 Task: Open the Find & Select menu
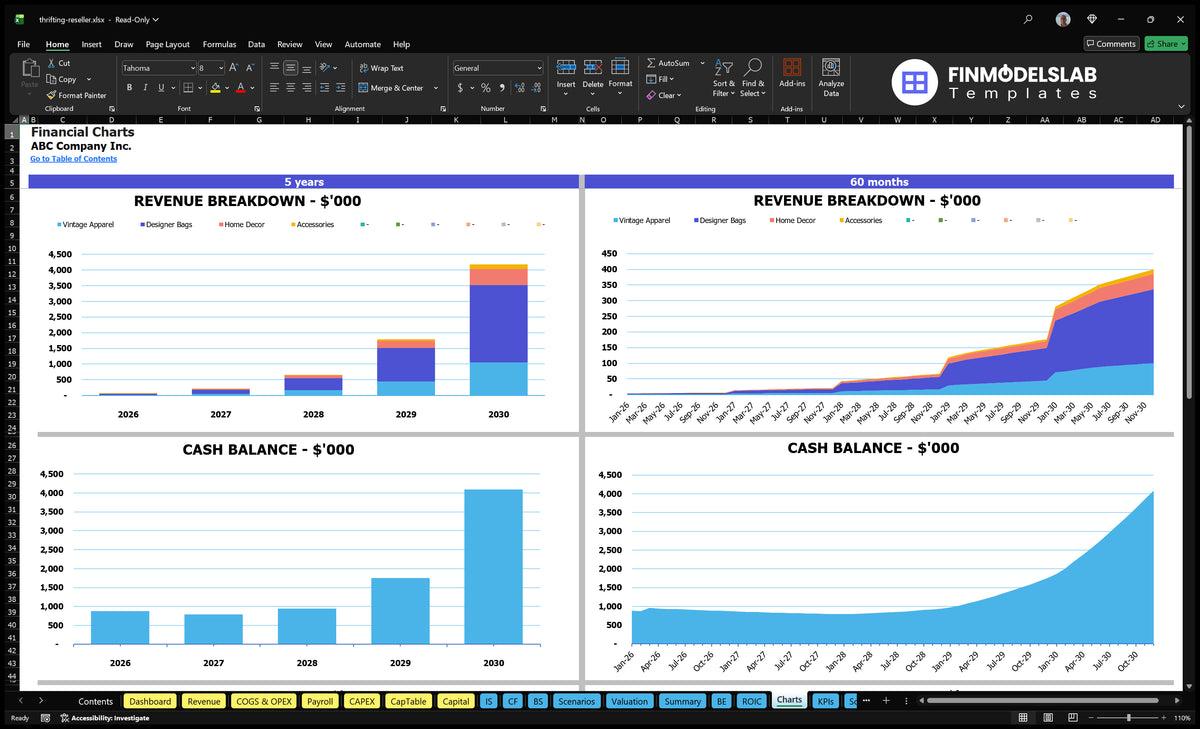click(753, 77)
